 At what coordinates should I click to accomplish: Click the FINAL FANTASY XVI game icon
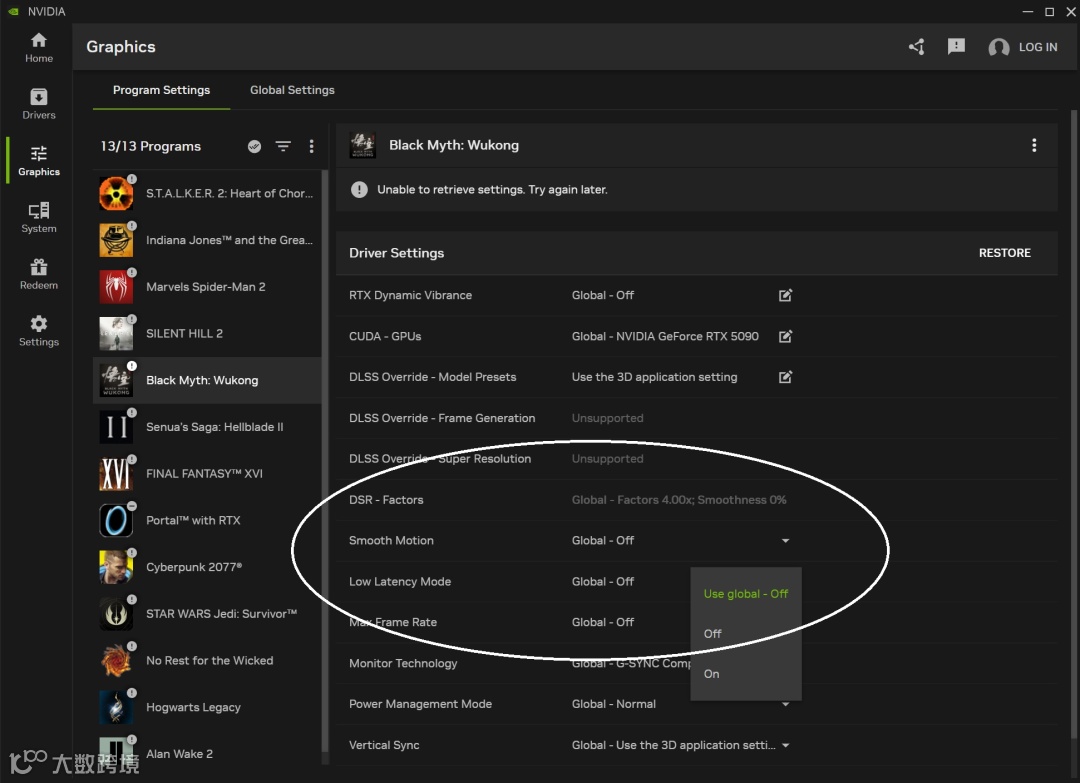coord(116,474)
